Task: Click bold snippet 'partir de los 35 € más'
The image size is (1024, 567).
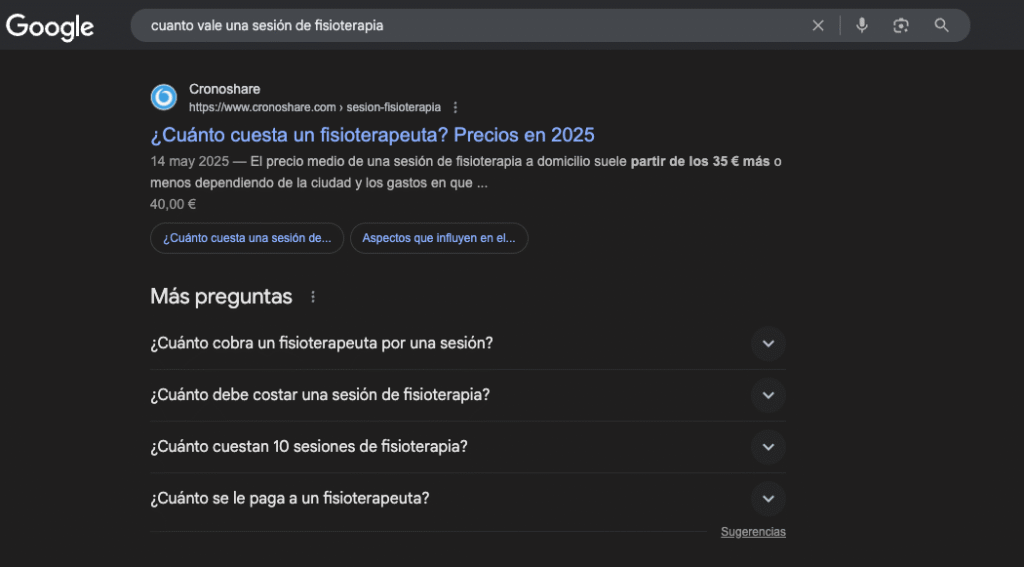Action: point(700,161)
